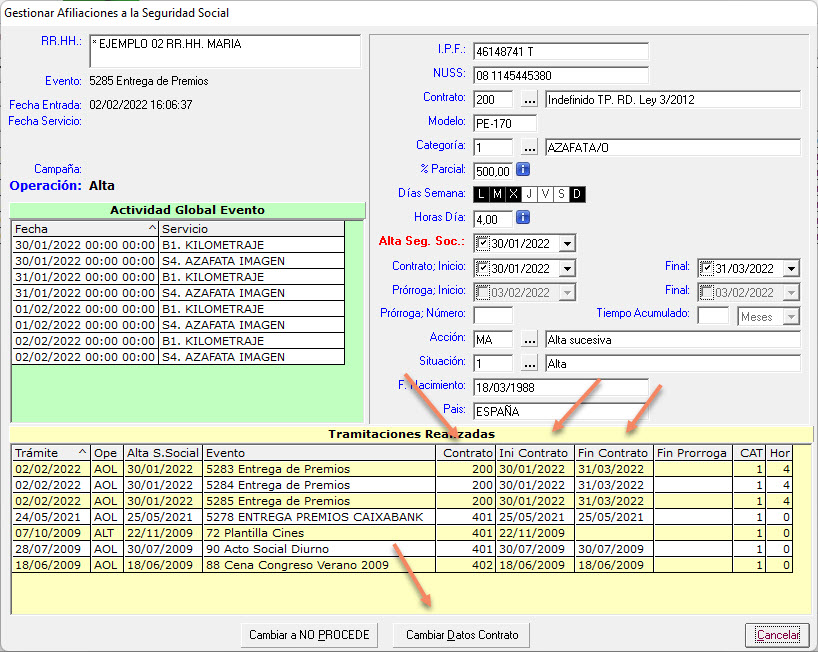Screen dimensions: 818x652
Task: Toggle the D (Domingo) day button
Action: [578, 194]
